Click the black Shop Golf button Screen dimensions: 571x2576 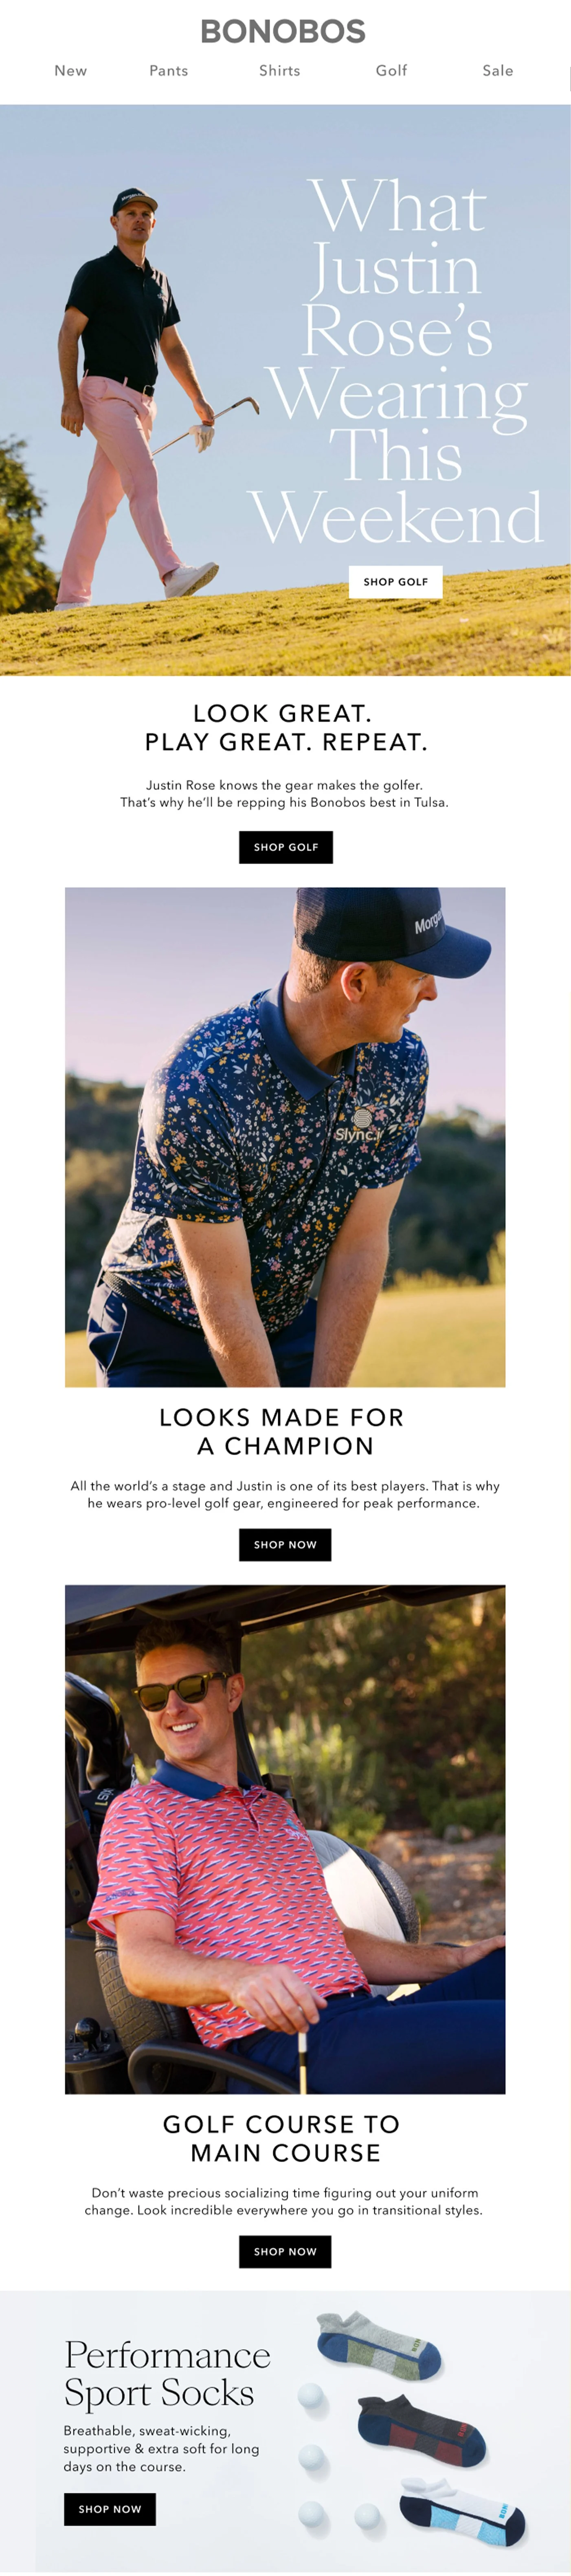(286, 847)
